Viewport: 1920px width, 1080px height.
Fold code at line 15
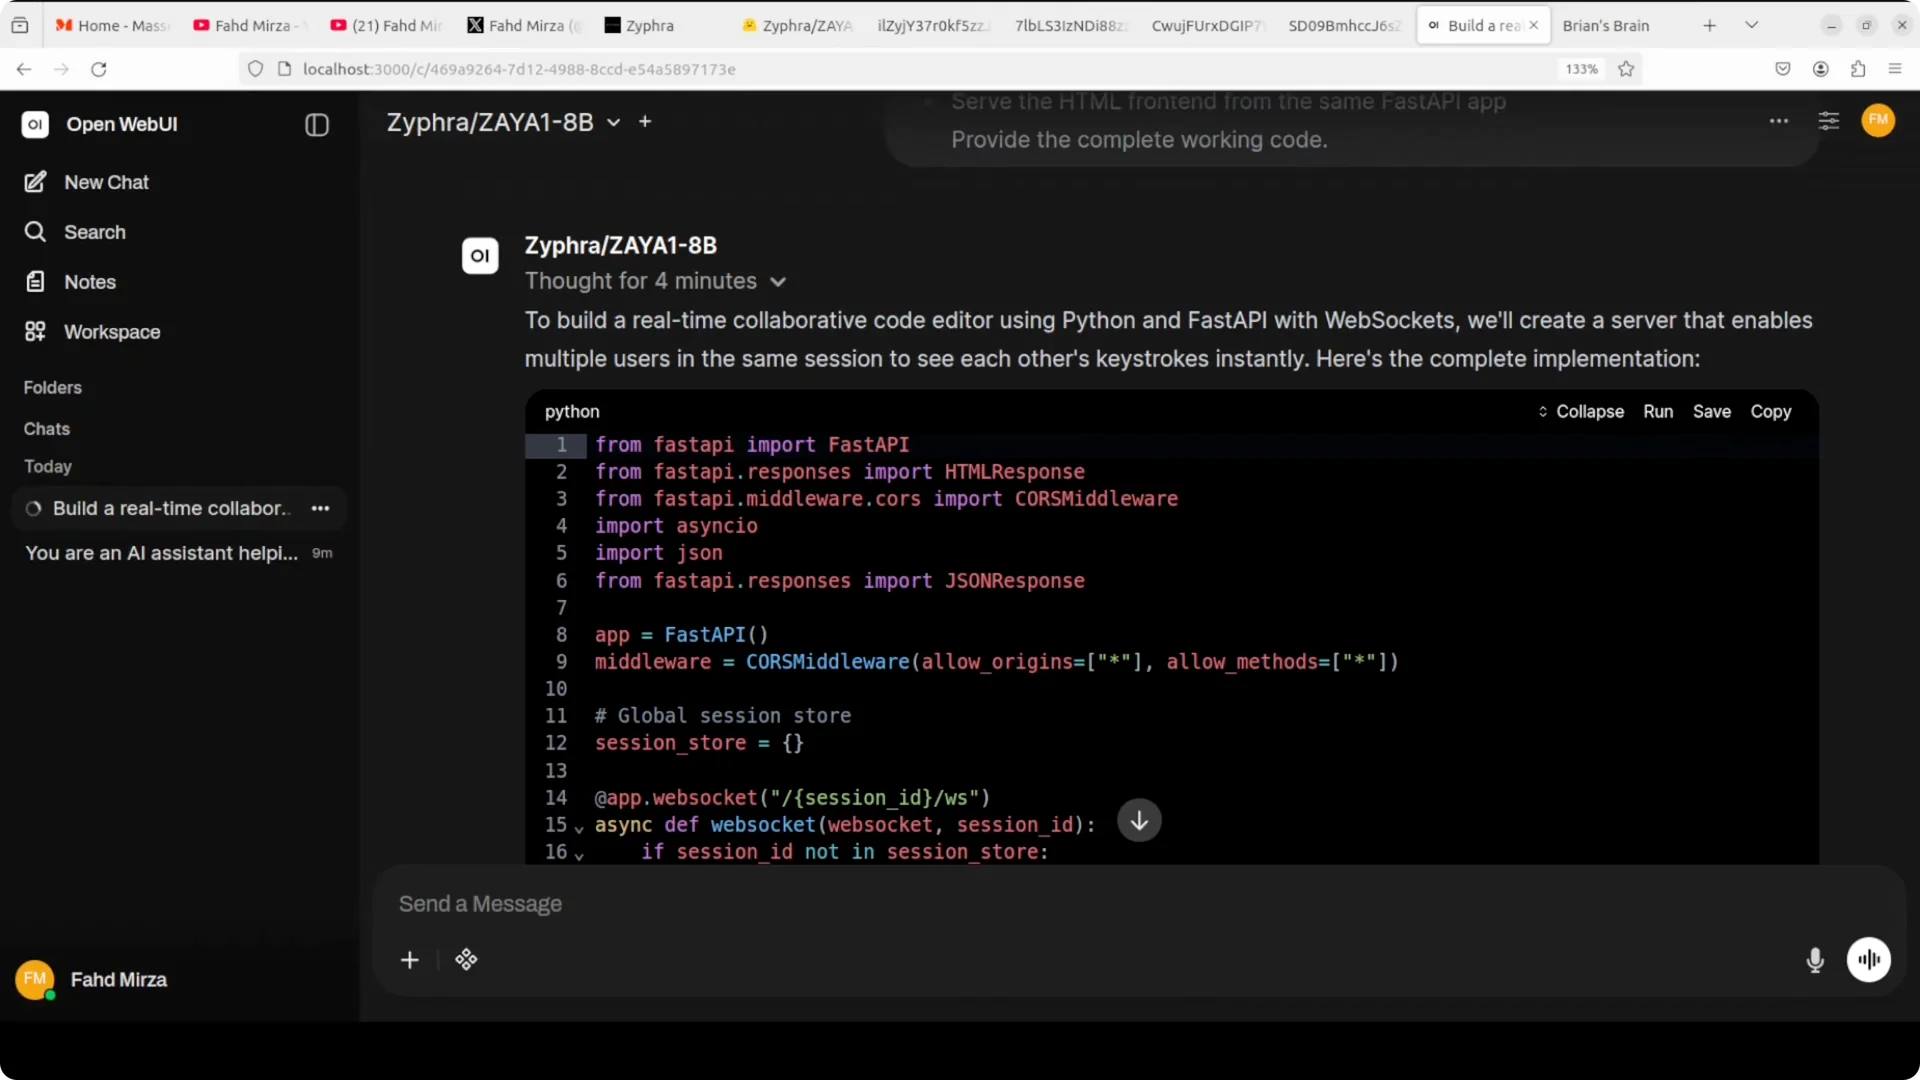coord(579,827)
